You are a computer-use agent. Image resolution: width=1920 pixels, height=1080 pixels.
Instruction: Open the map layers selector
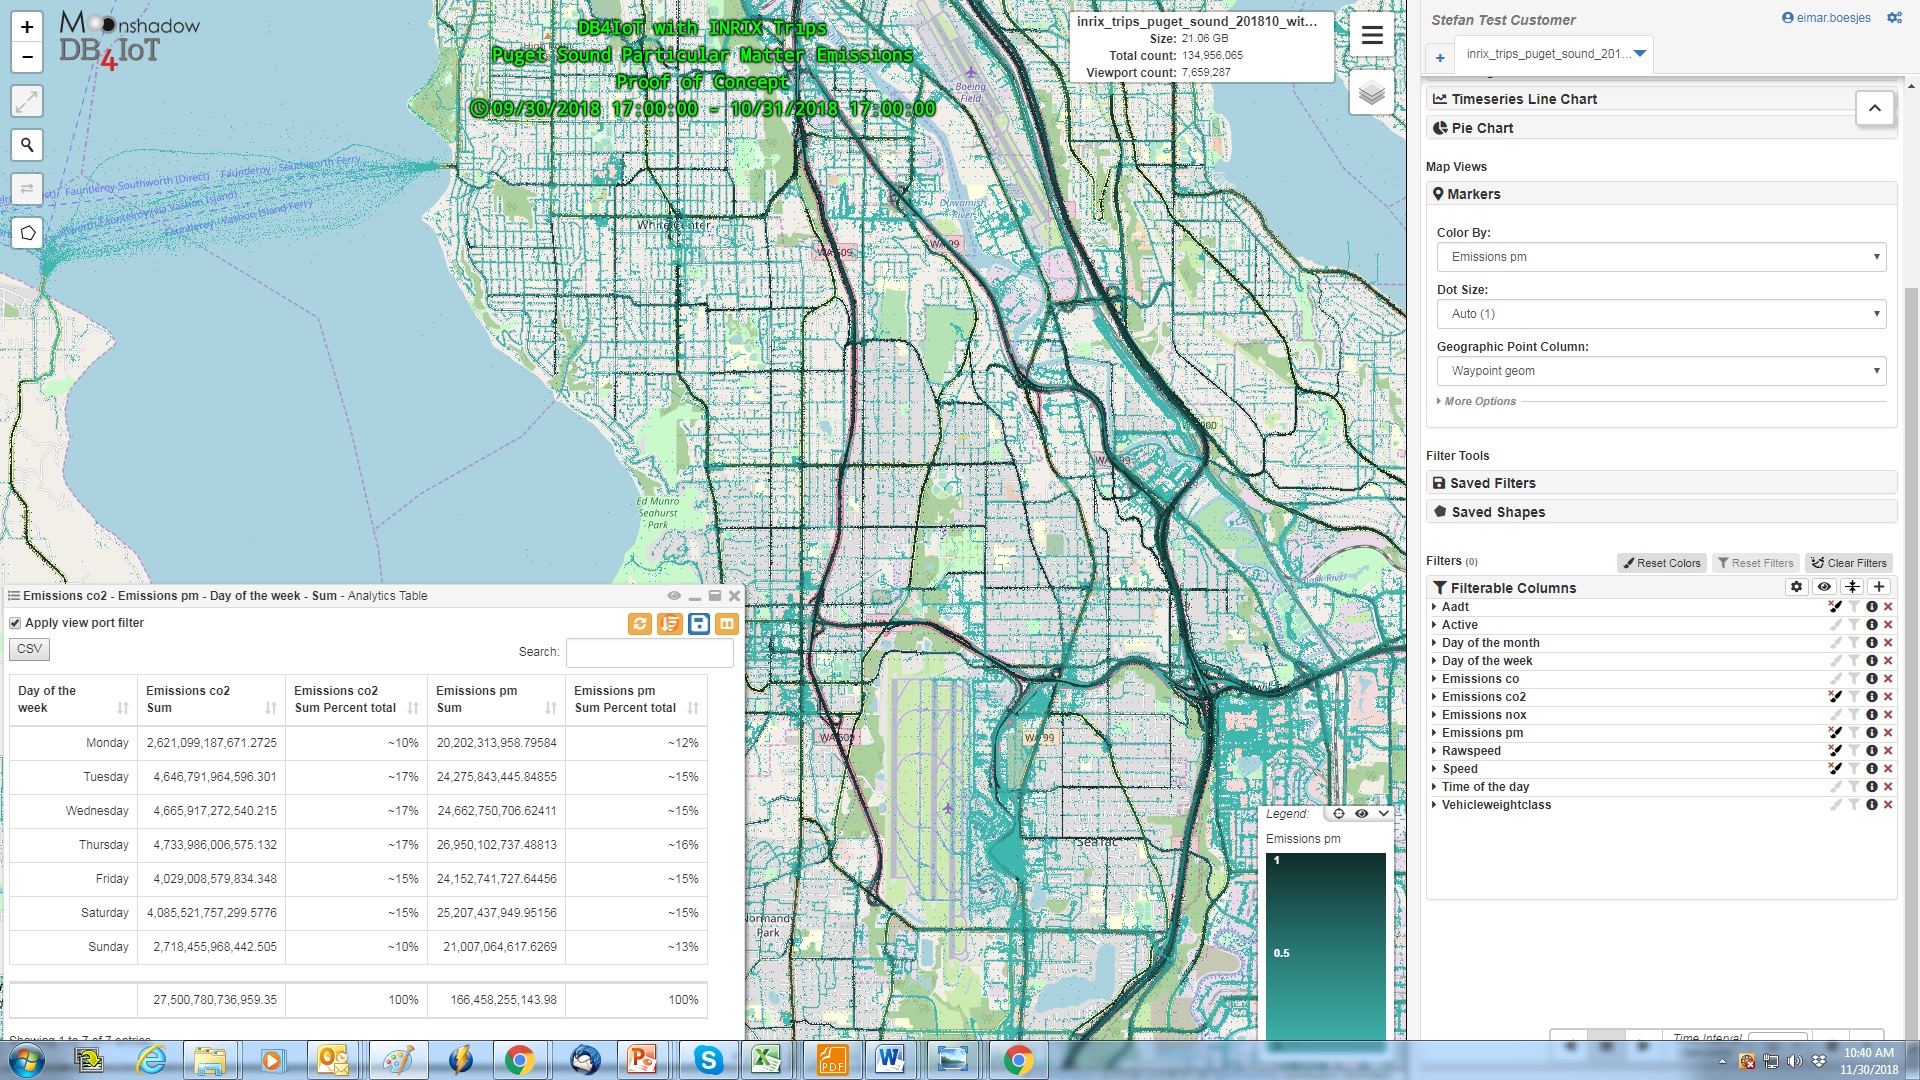click(x=1372, y=93)
